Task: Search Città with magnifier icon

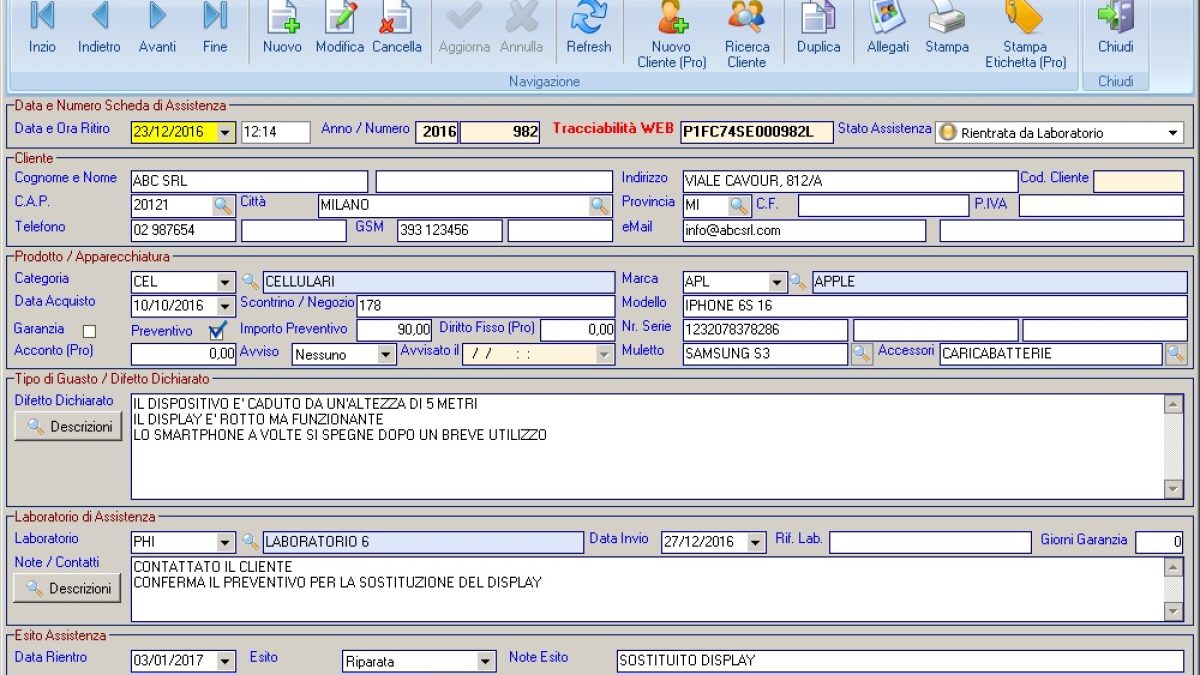Action: (x=600, y=205)
